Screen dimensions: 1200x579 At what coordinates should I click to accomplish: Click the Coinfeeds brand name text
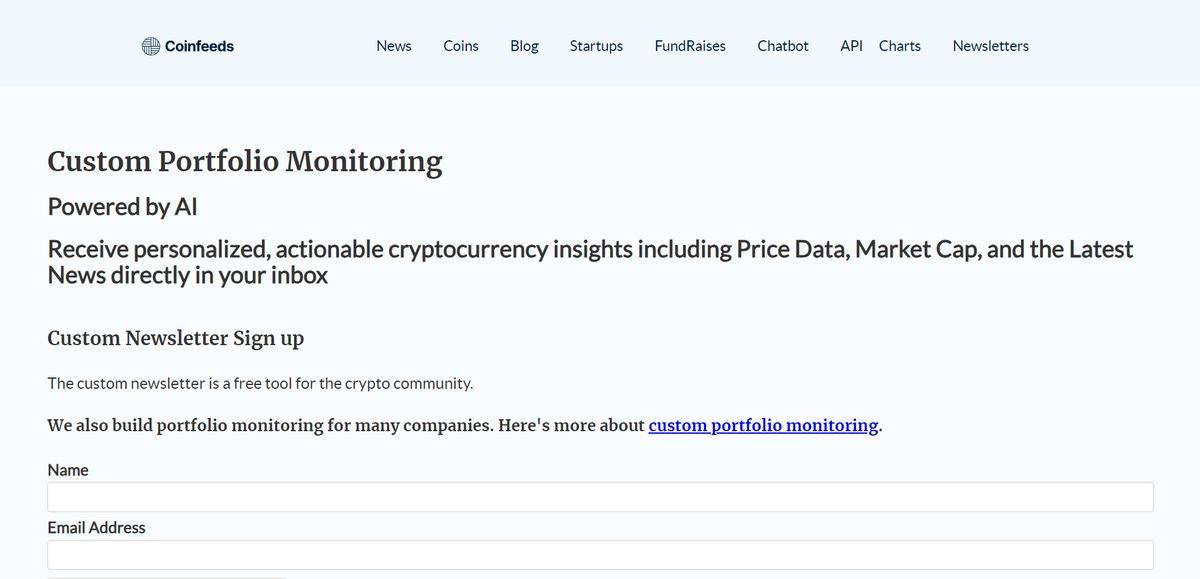click(199, 46)
